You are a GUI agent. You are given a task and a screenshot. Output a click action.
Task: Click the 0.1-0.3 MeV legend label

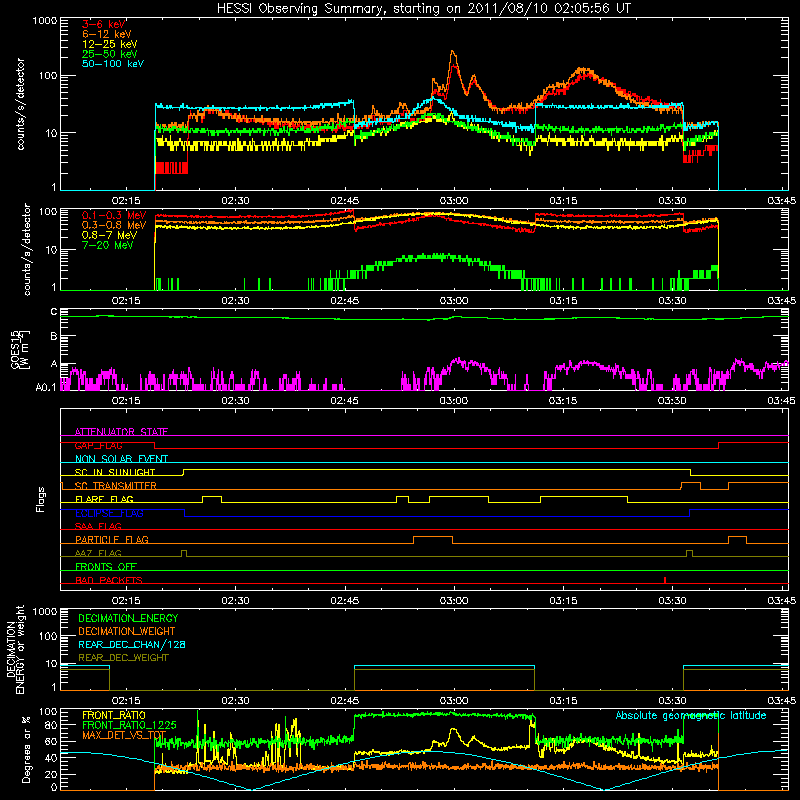coord(114,215)
